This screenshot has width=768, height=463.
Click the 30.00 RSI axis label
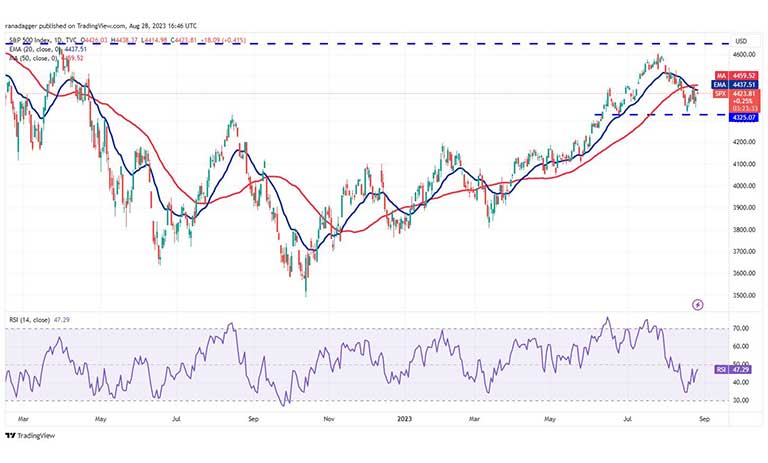click(742, 401)
